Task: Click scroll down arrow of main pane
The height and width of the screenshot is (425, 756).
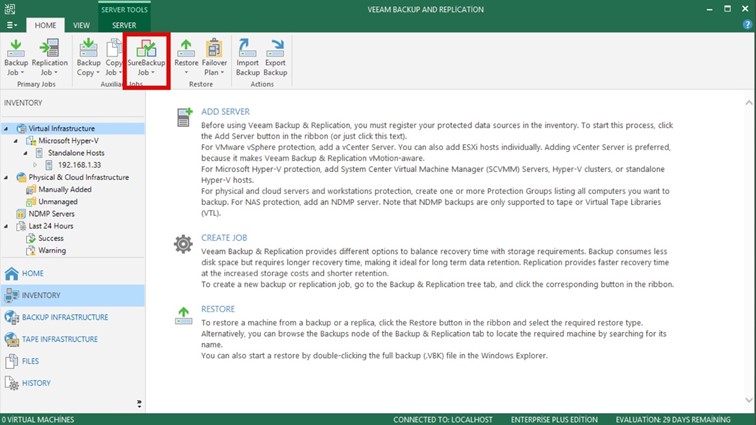Action: click(x=749, y=400)
